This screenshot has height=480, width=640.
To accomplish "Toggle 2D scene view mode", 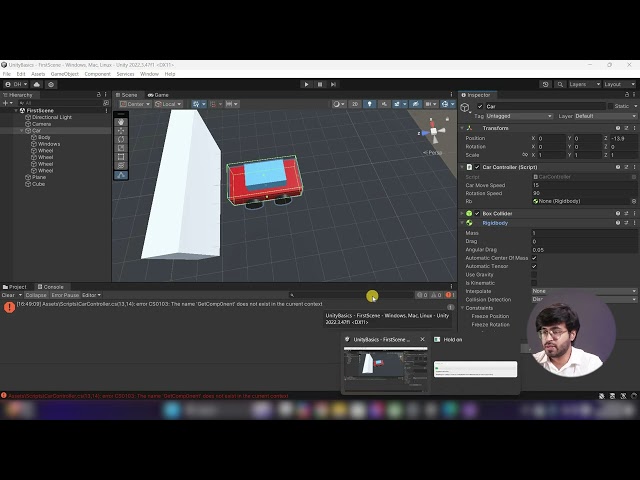I will [355, 104].
